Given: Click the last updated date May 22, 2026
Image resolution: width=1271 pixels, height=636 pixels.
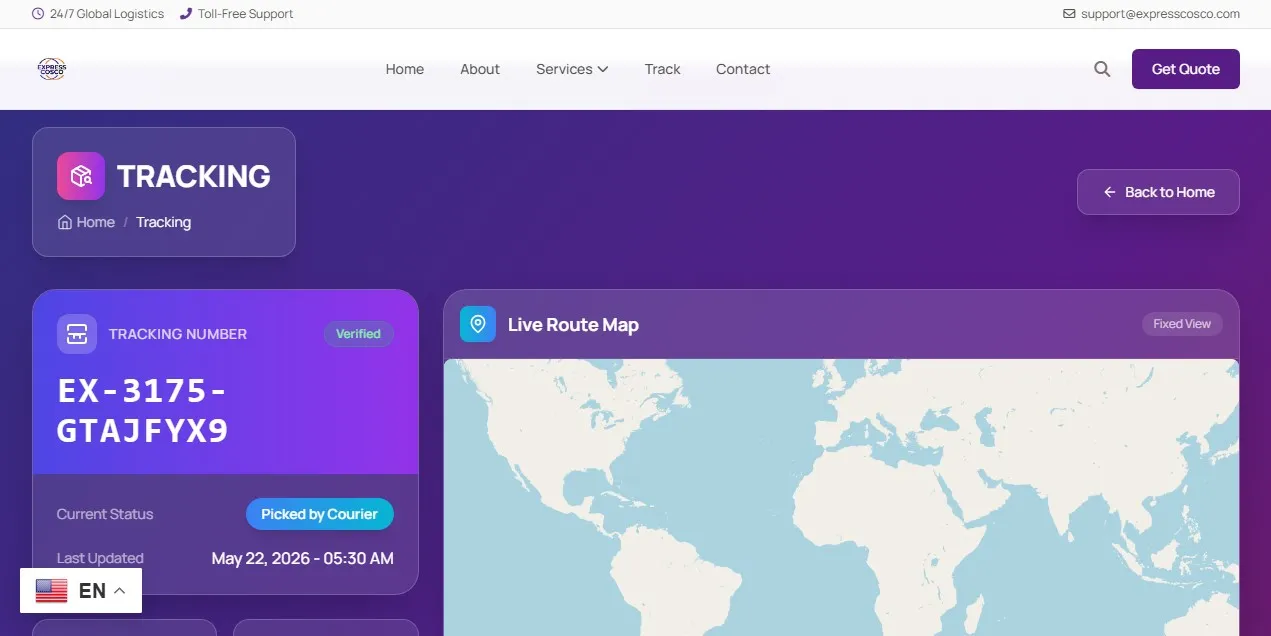Looking at the screenshot, I should (303, 558).
